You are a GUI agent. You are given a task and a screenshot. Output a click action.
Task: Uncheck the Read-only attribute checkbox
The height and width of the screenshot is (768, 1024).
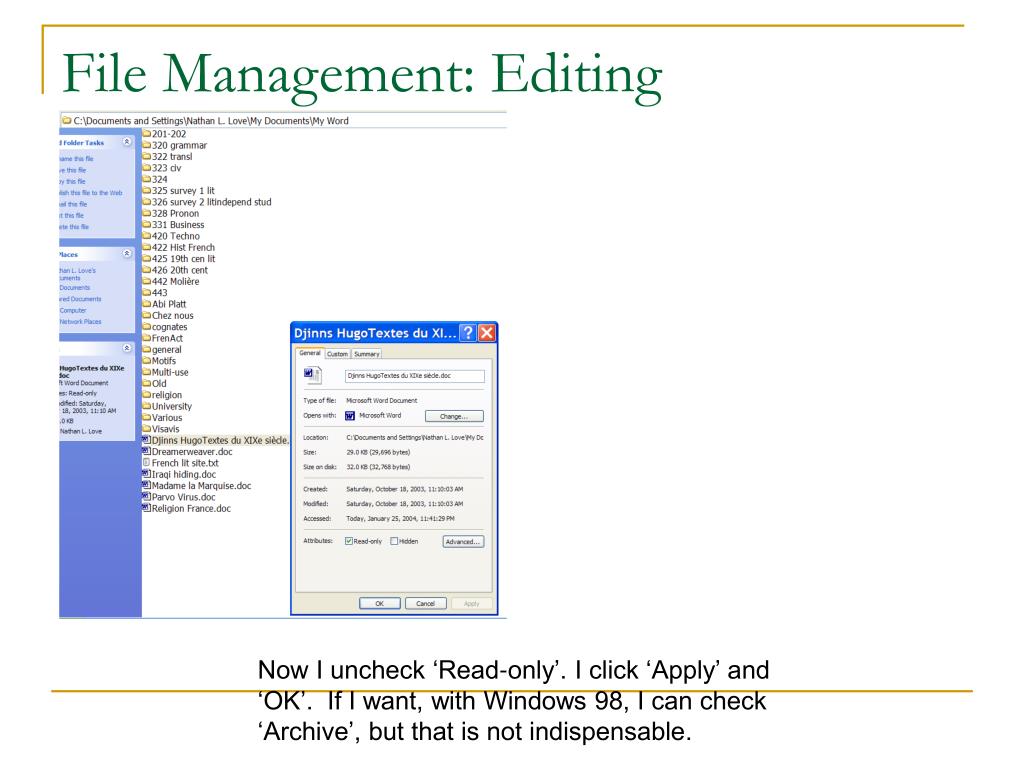pos(349,541)
